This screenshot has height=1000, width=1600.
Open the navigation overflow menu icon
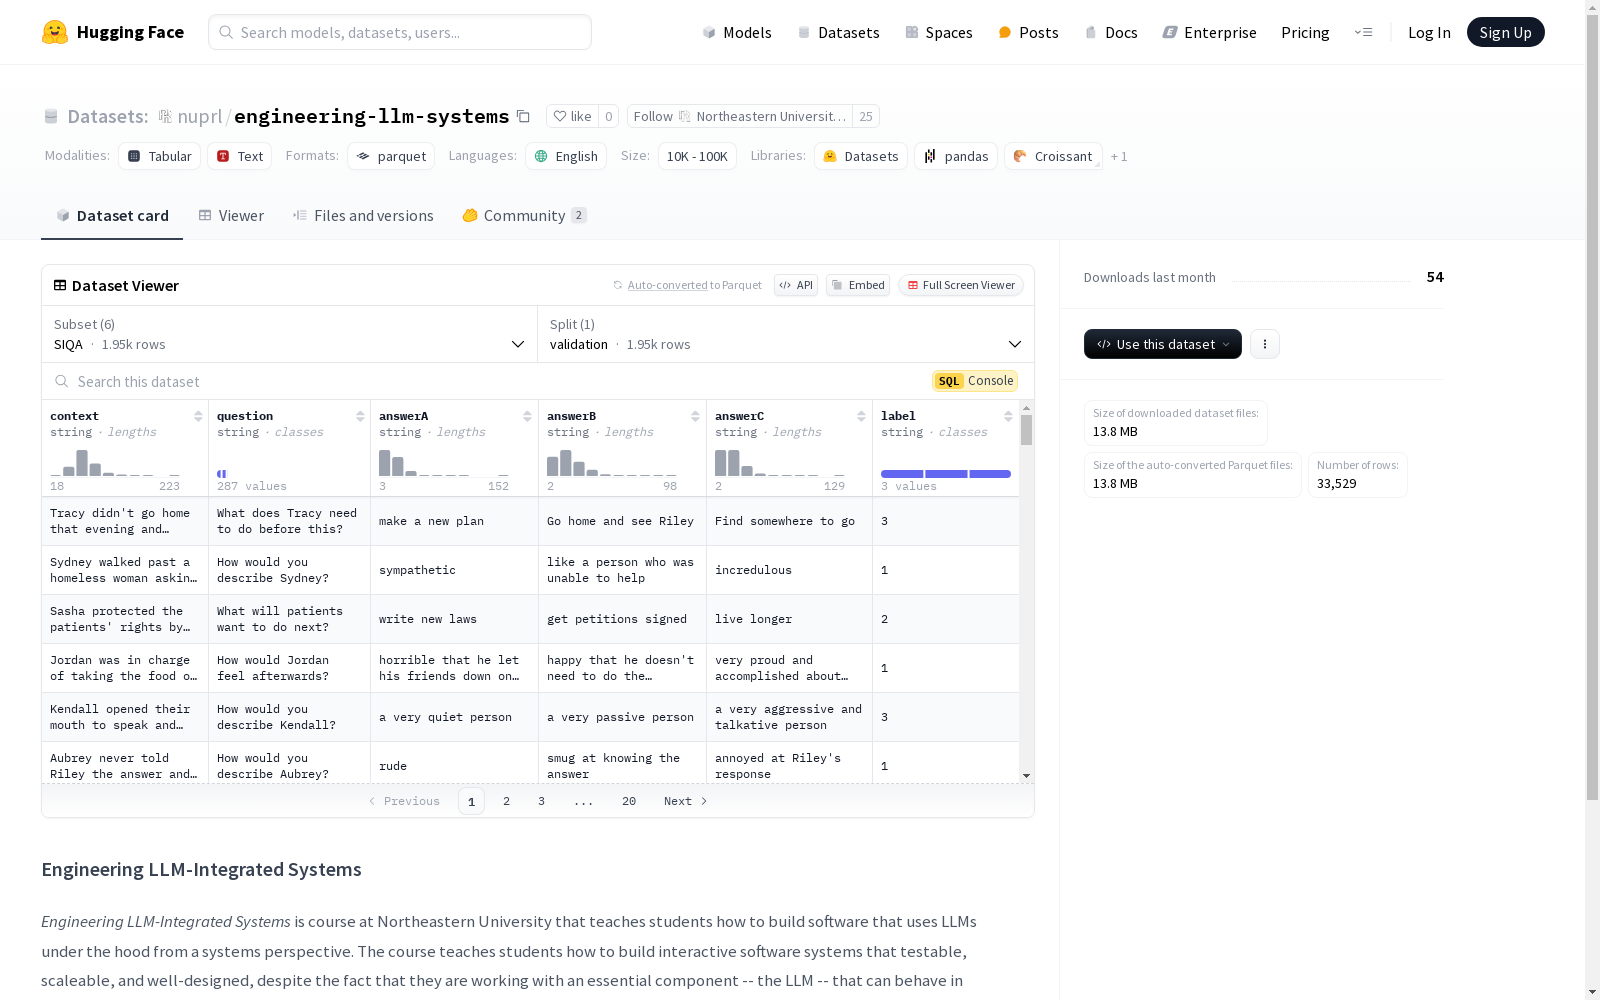pos(1363,32)
